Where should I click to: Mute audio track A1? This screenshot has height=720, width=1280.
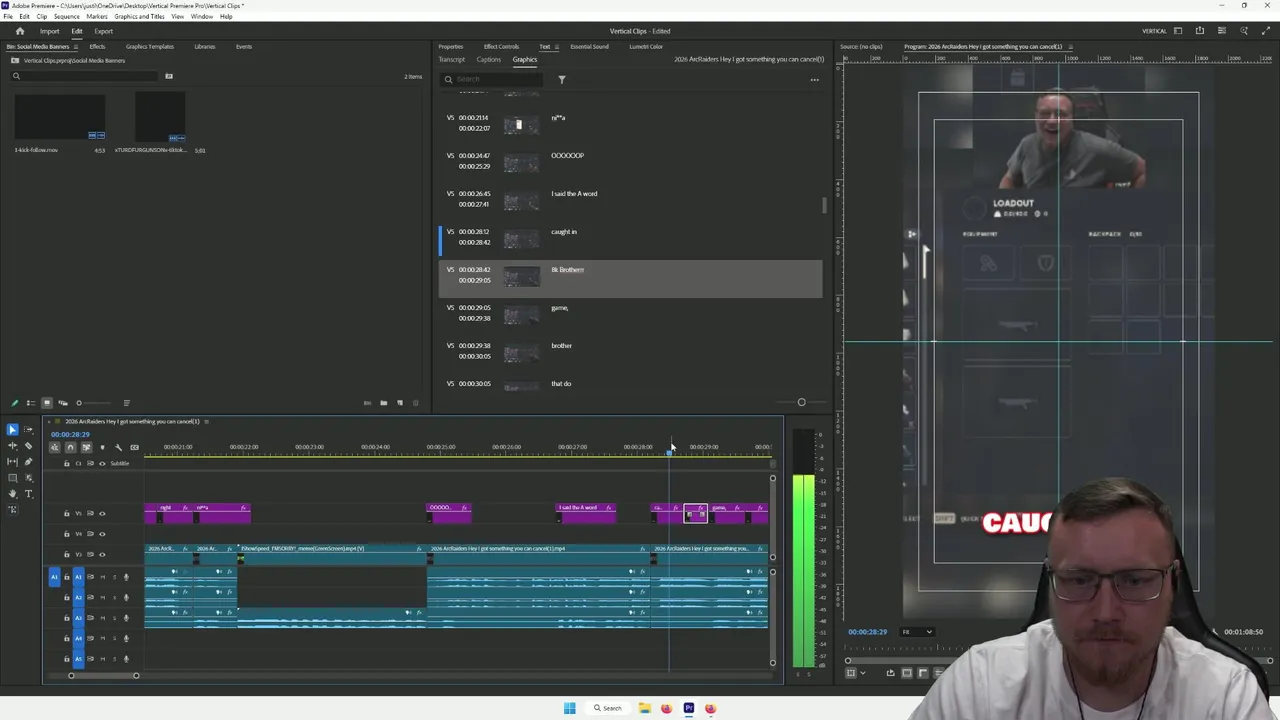point(101,577)
